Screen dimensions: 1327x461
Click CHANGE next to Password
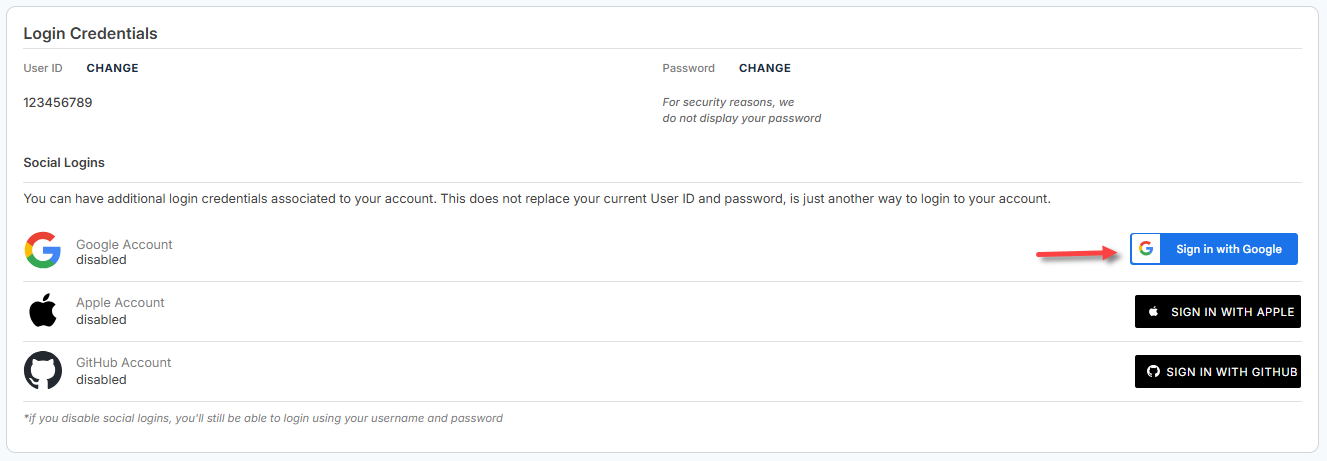pyautogui.click(x=764, y=68)
